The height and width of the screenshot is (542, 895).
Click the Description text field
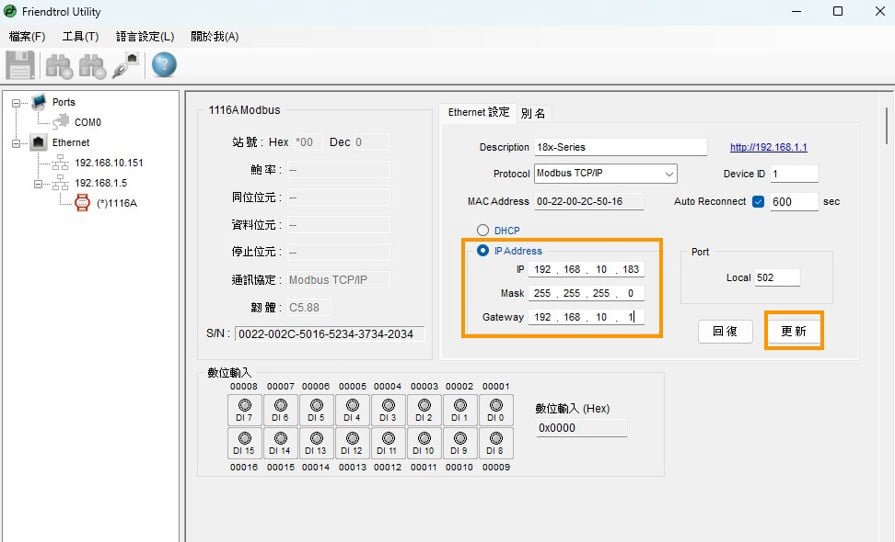[620, 147]
